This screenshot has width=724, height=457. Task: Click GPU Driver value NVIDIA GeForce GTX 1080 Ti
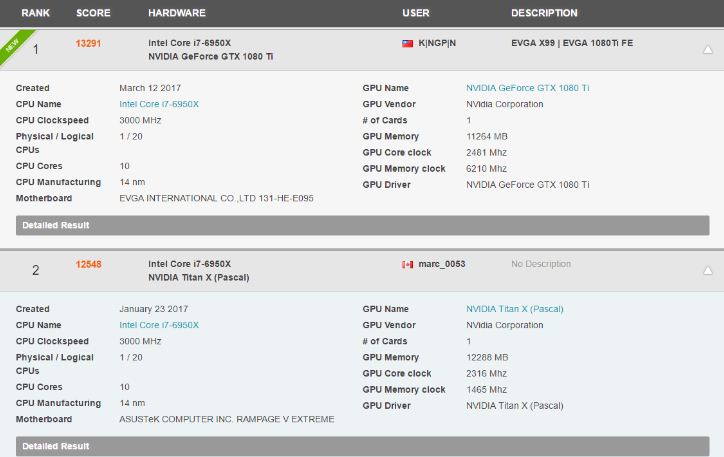click(x=527, y=185)
